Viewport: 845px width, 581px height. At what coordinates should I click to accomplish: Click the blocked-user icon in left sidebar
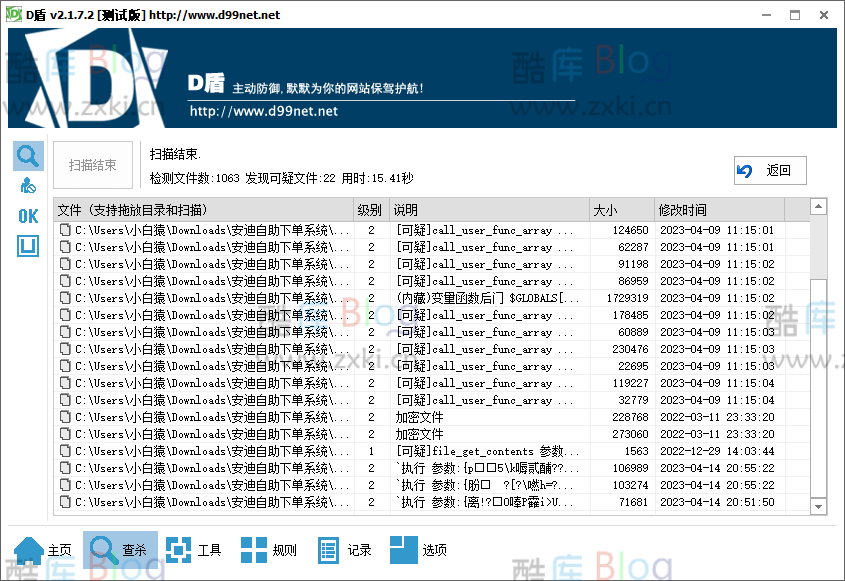coord(28,186)
